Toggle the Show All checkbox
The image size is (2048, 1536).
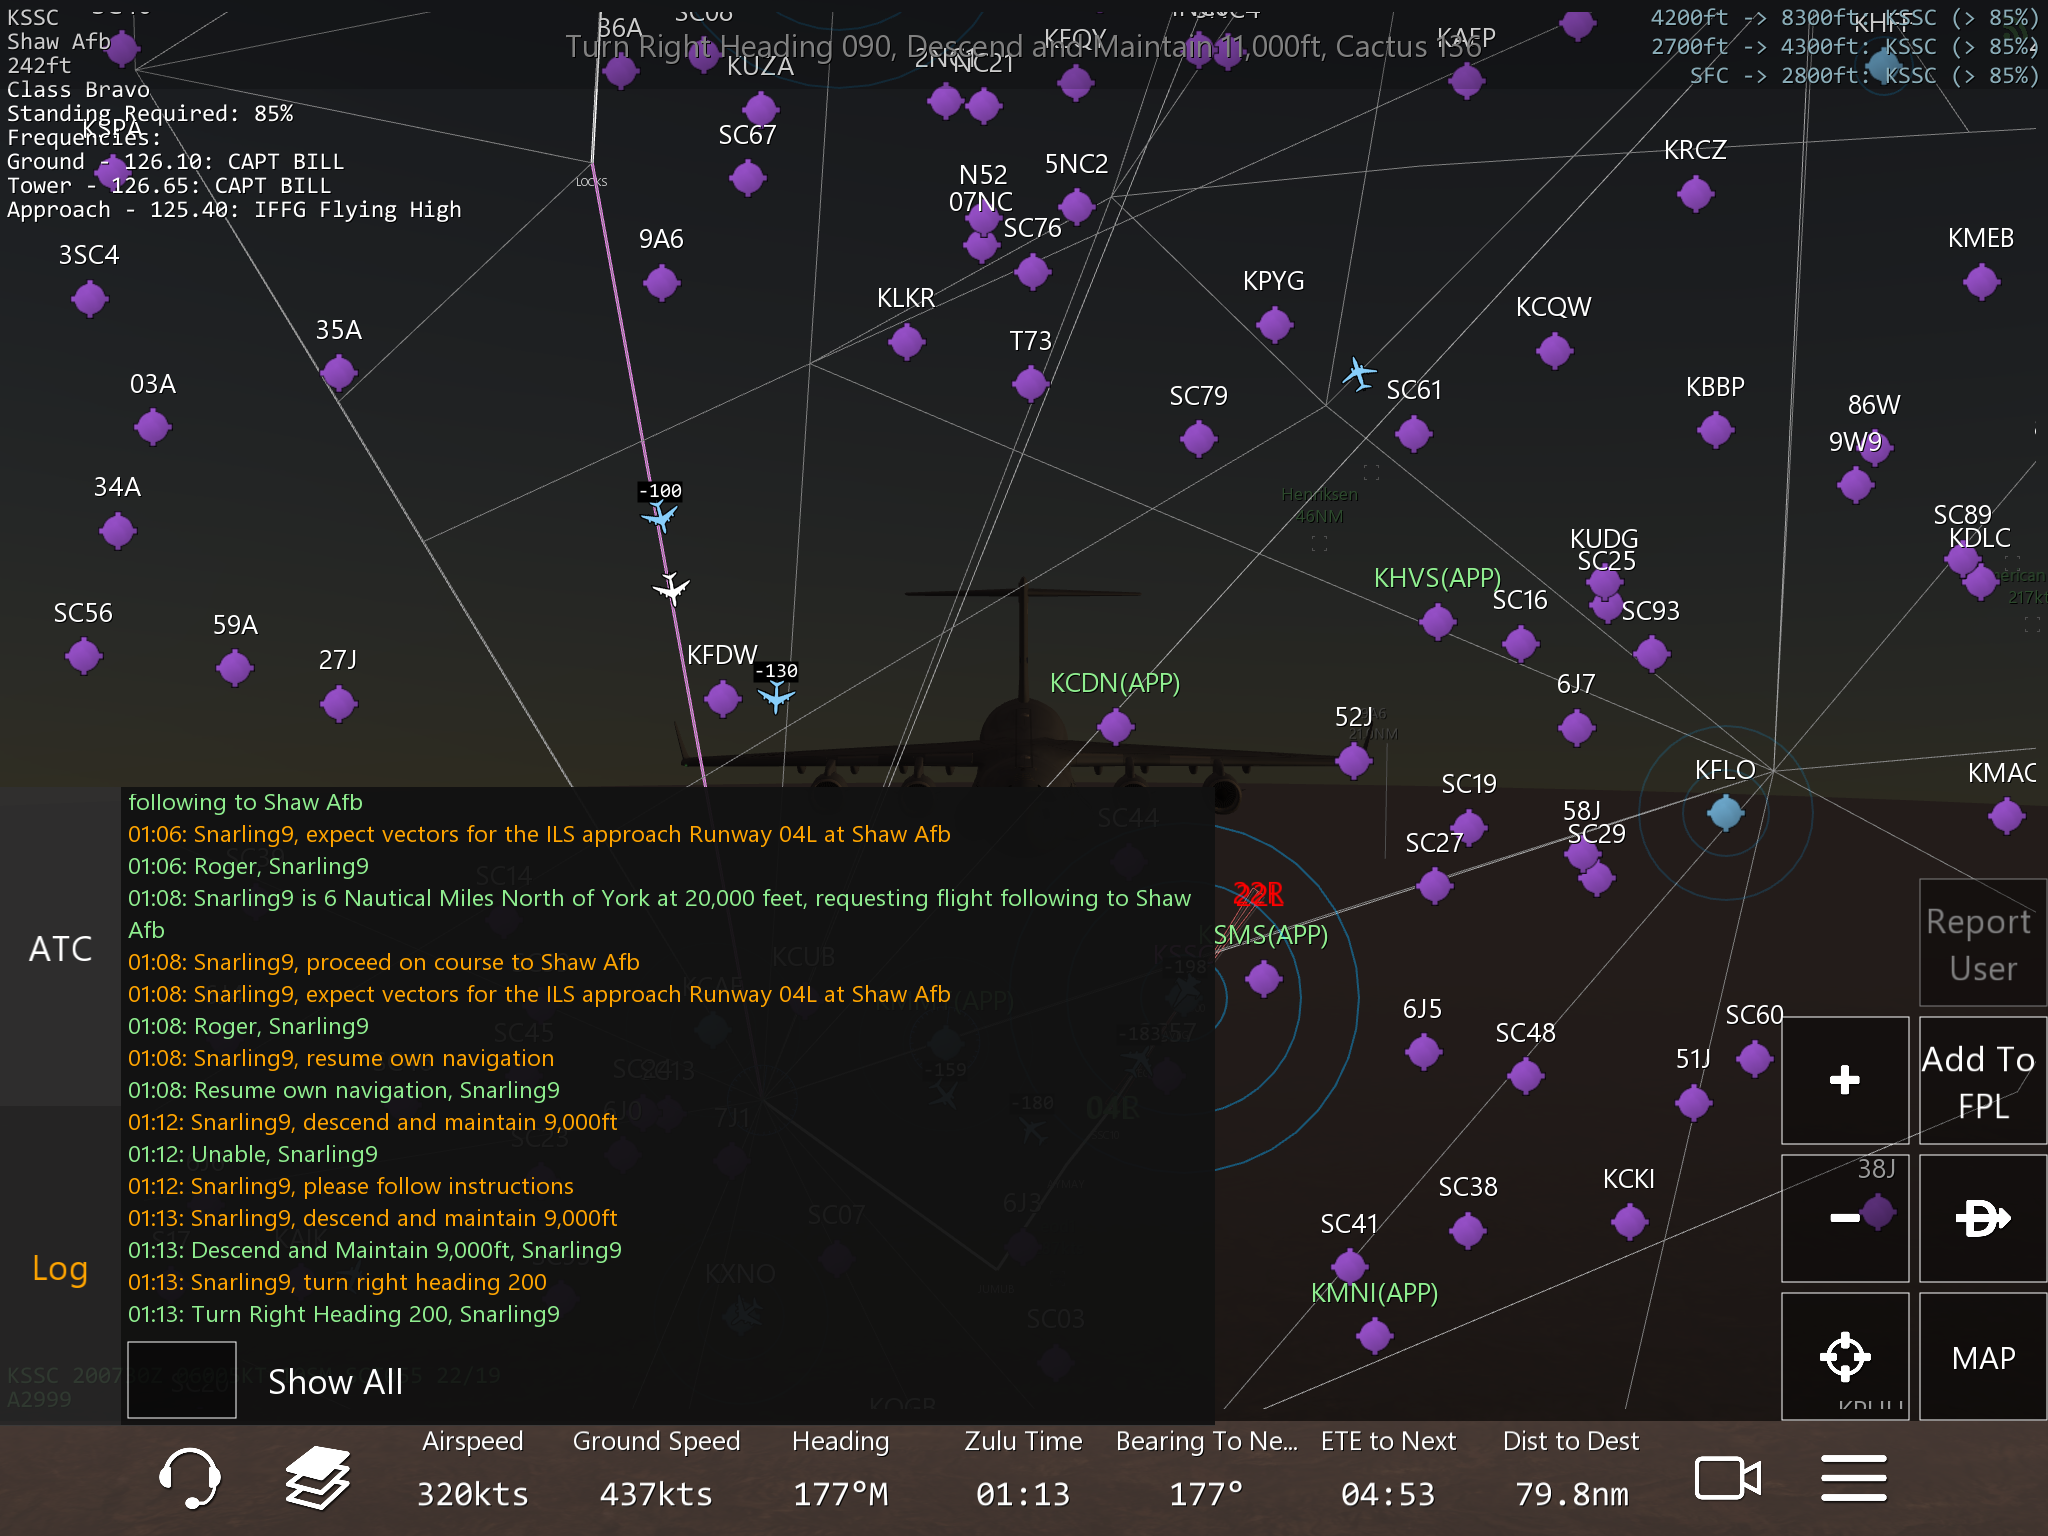coord(182,1380)
